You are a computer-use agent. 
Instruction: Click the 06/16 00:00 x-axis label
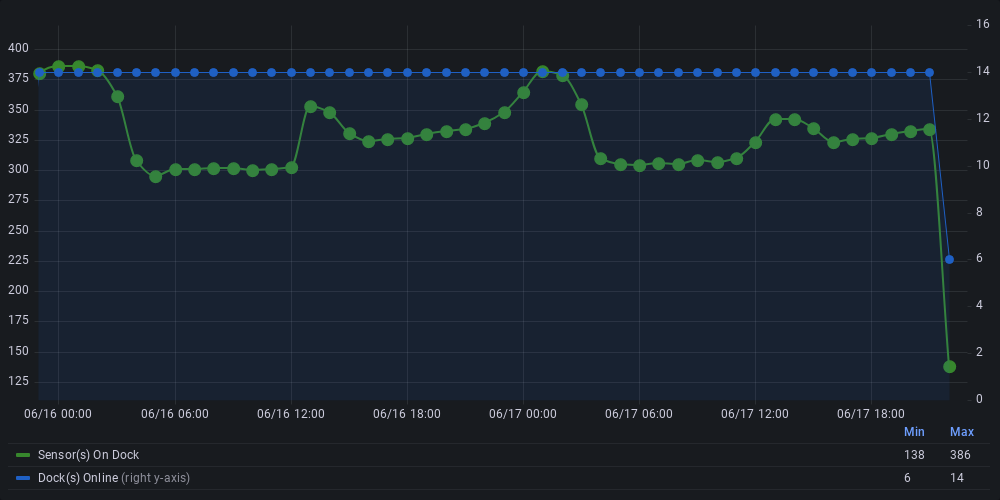pyautogui.click(x=58, y=413)
